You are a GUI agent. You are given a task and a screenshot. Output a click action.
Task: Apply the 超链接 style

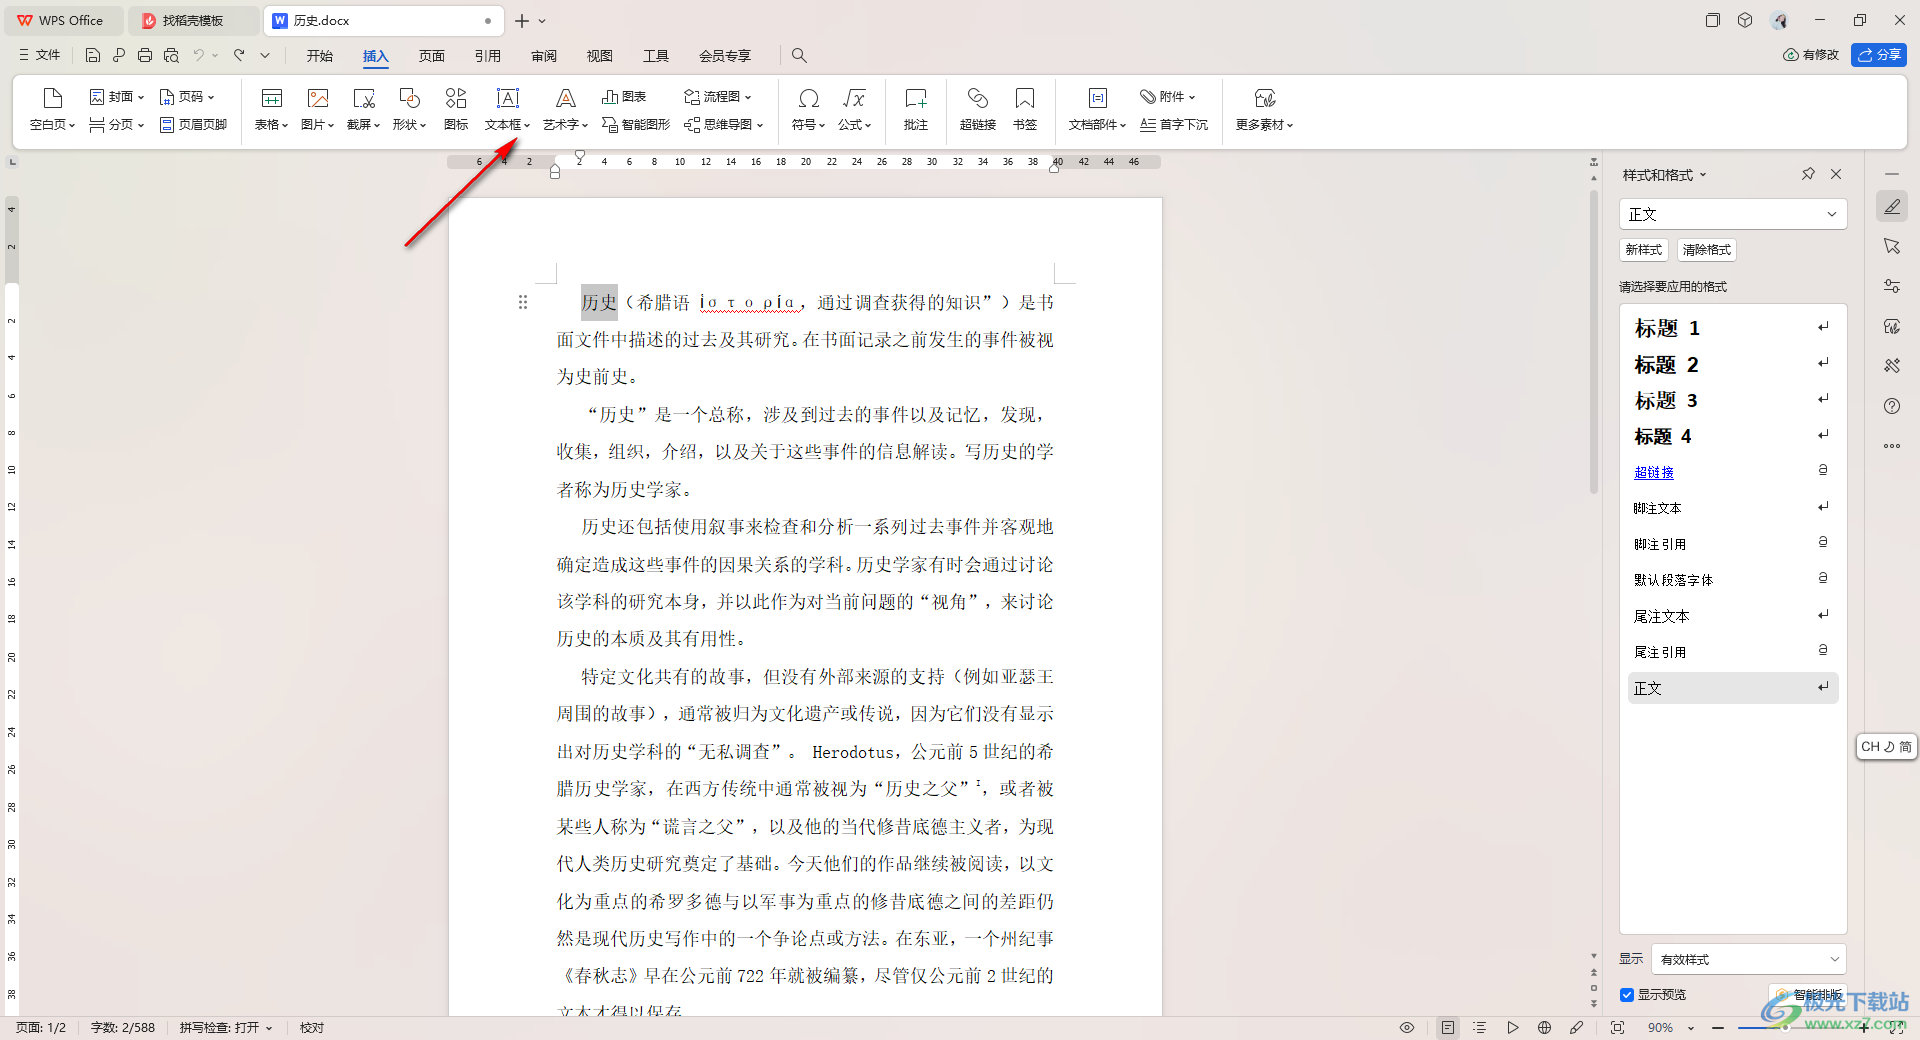tap(1733, 472)
